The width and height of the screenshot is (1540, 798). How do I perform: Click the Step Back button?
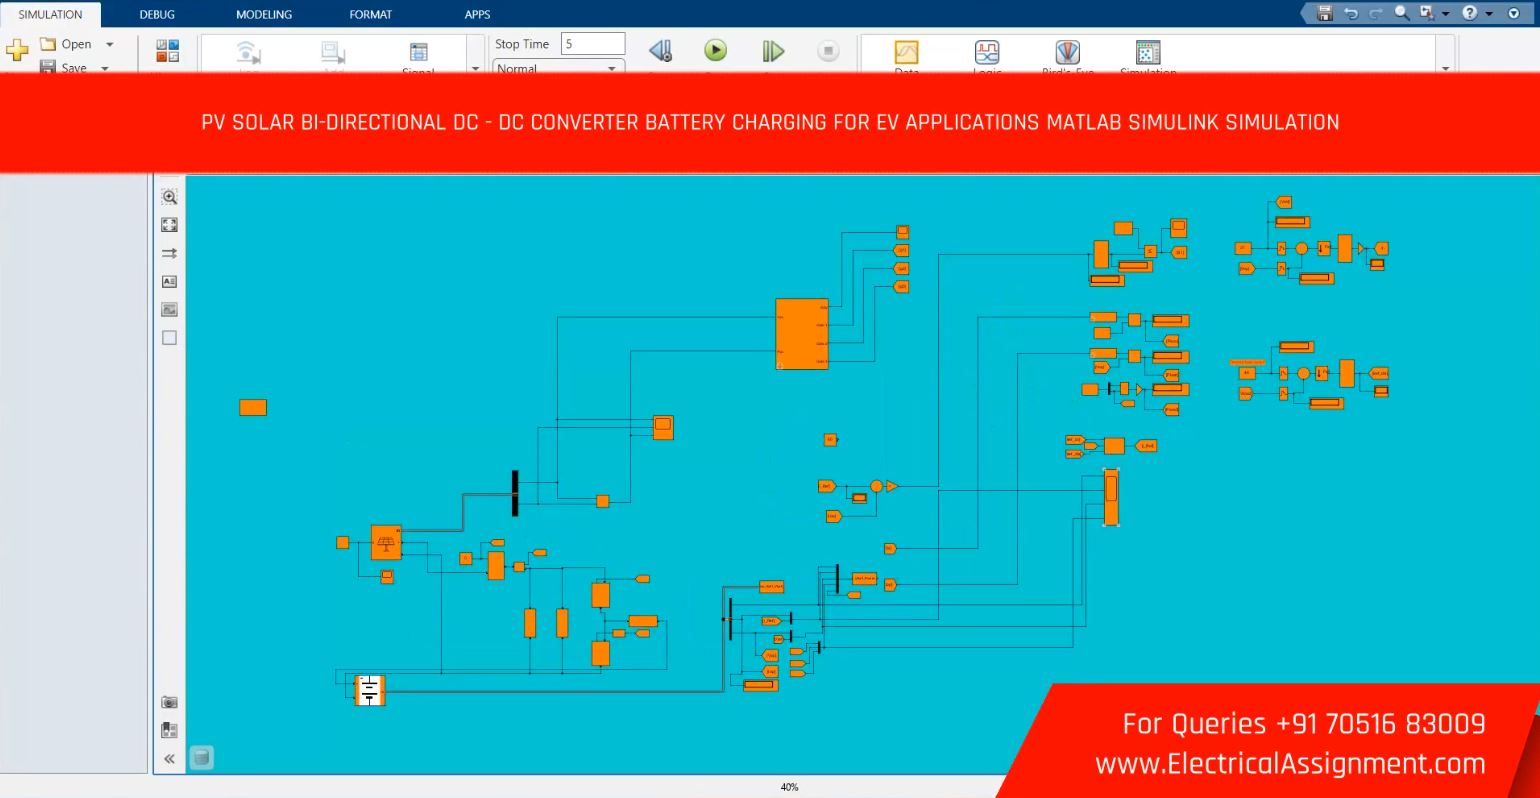coord(660,51)
